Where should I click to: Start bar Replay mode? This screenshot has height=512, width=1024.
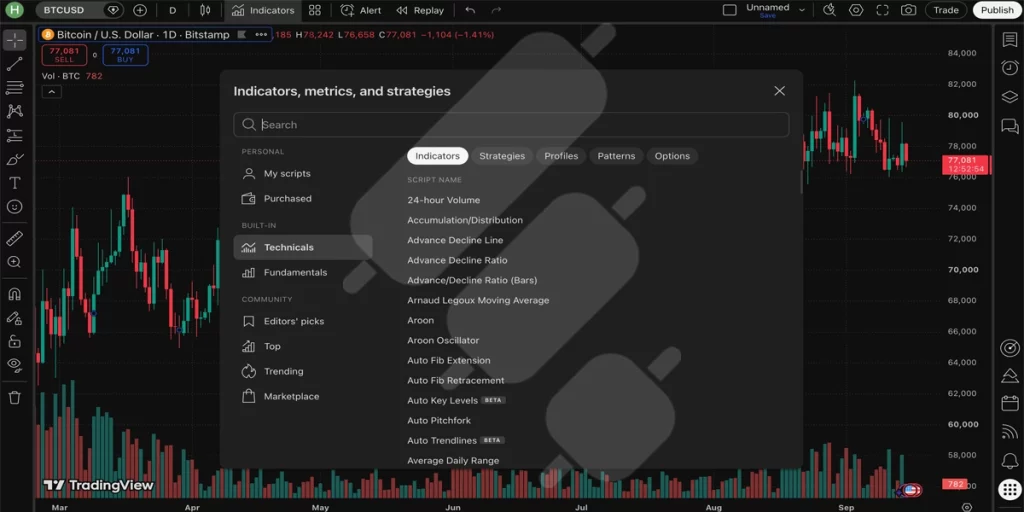(x=420, y=10)
